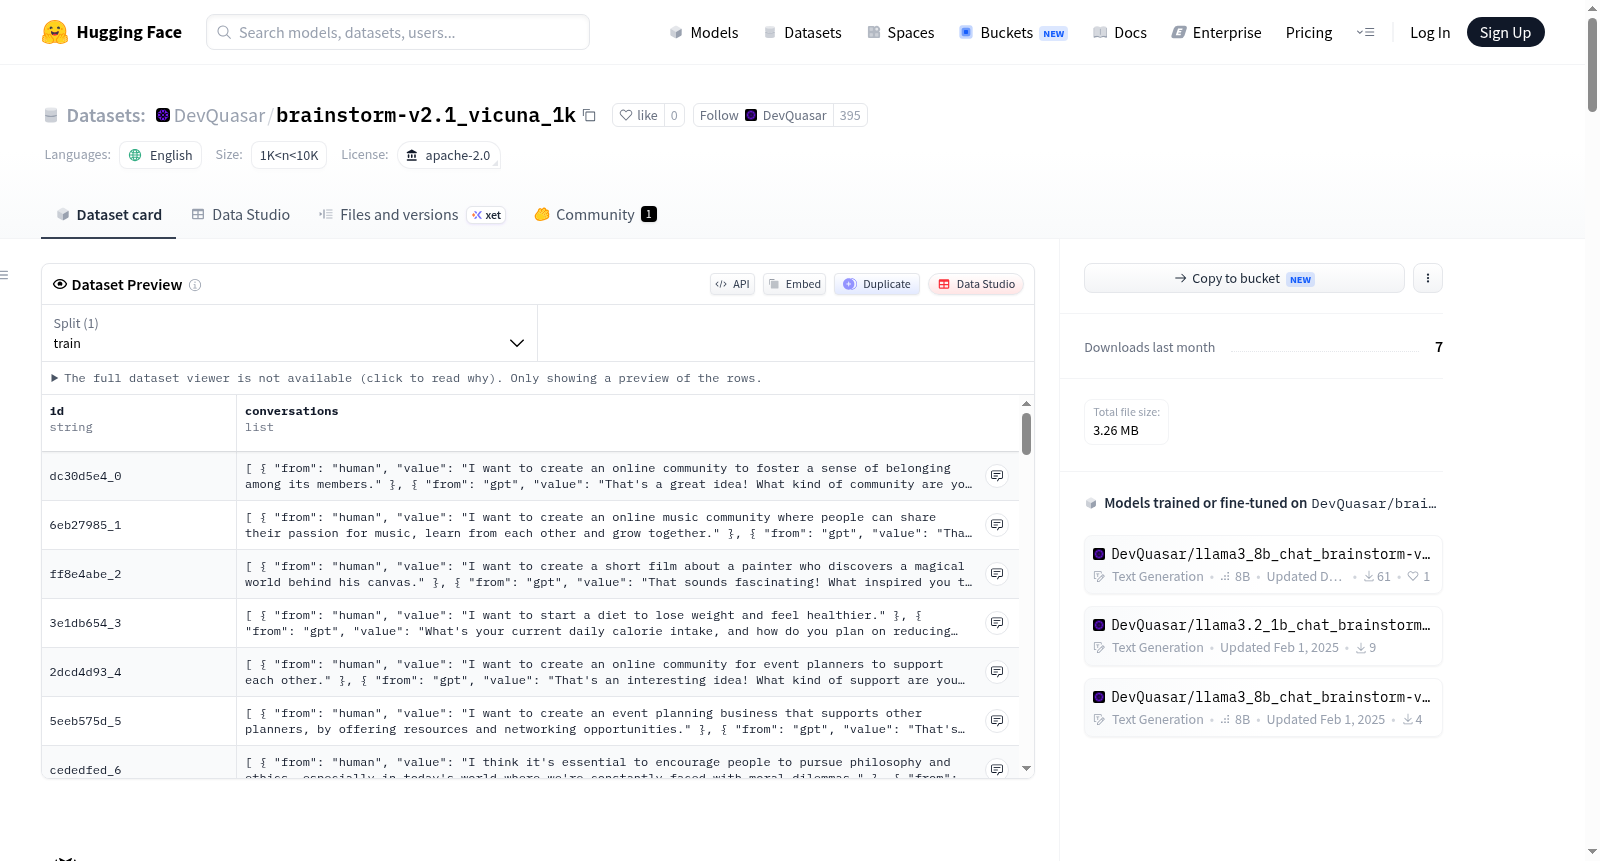Click the eye icon by Dataset Preview

click(60, 285)
